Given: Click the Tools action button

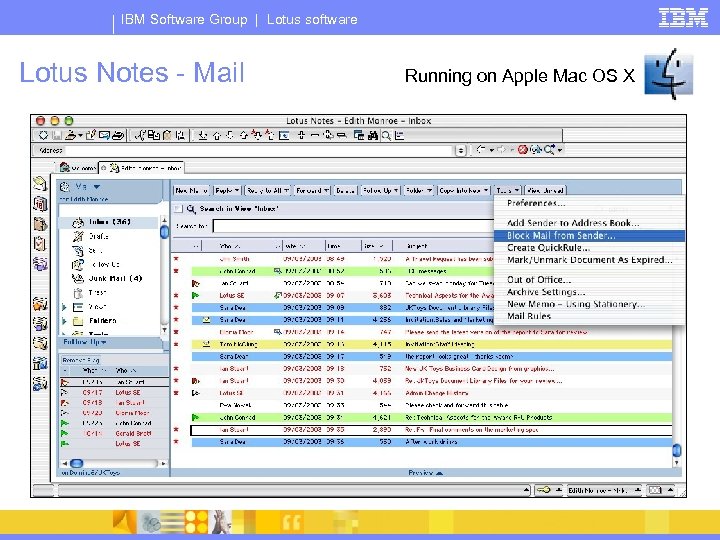Looking at the screenshot, I should (507, 190).
